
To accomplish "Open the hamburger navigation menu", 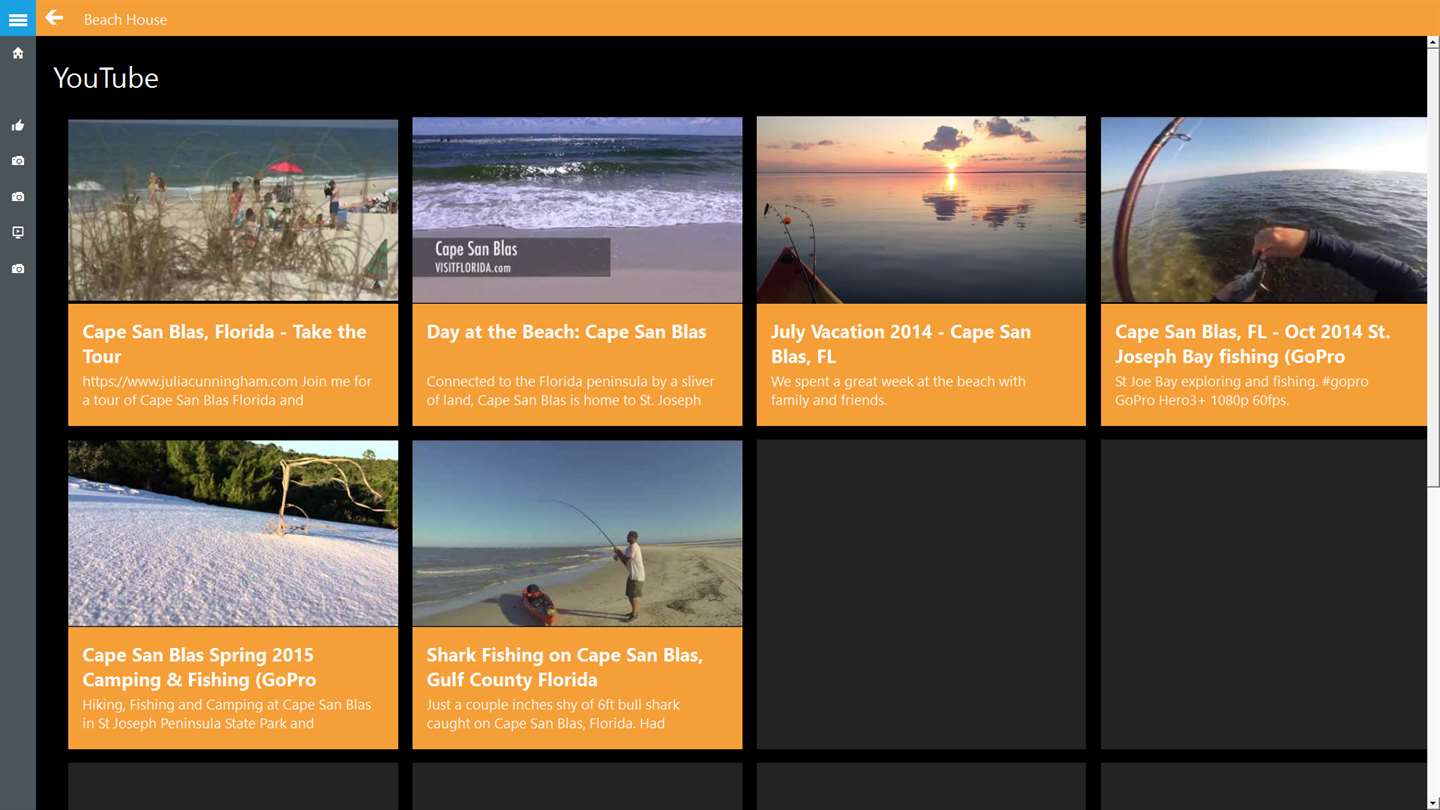I will [x=18, y=18].
